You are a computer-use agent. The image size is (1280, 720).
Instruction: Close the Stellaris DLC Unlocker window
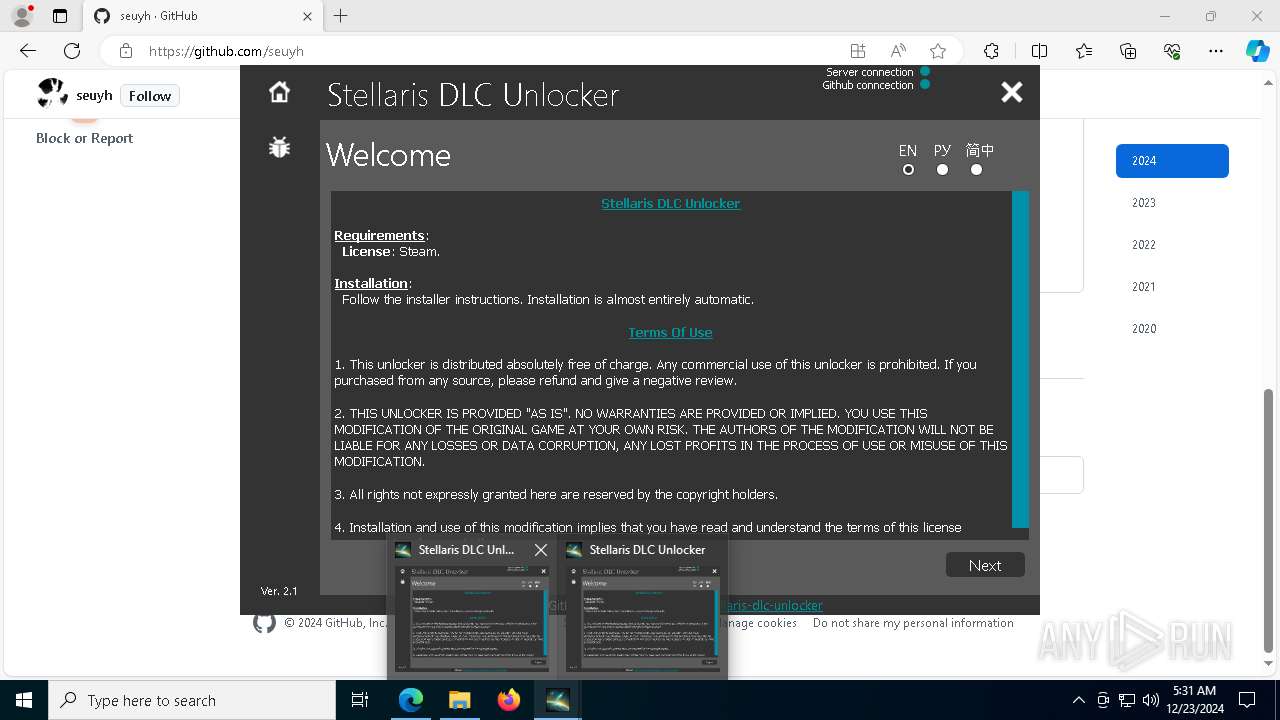[1012, 92]
